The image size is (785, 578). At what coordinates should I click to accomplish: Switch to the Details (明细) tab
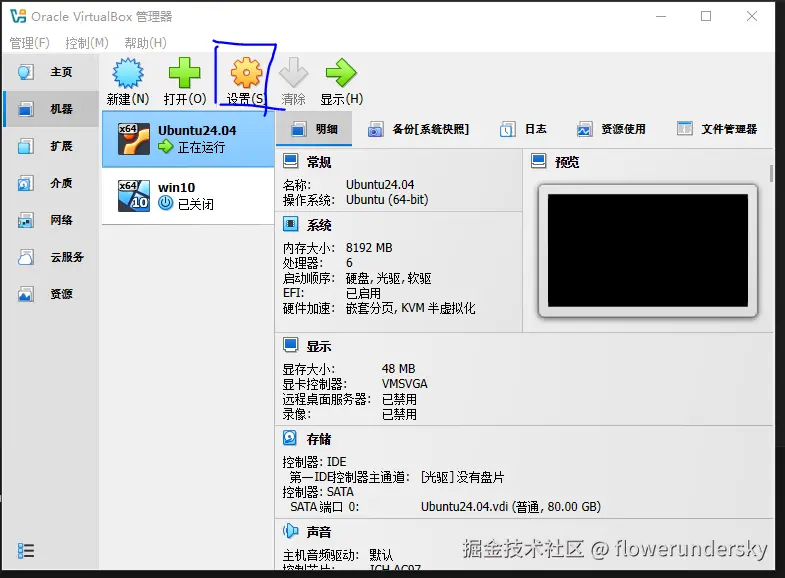point(314,129)
